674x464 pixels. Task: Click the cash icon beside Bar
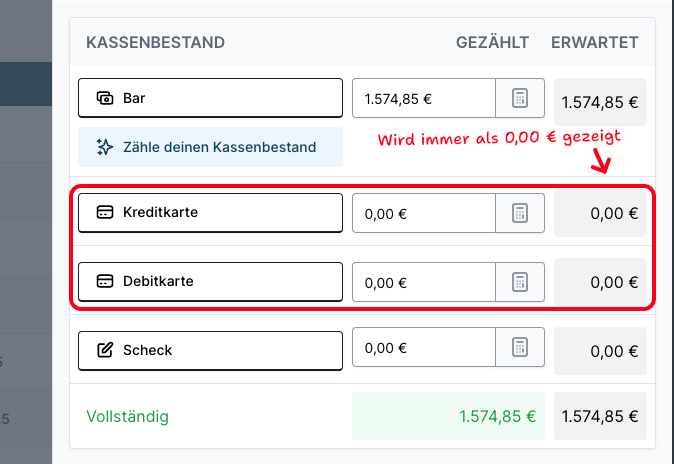[104, 98]
